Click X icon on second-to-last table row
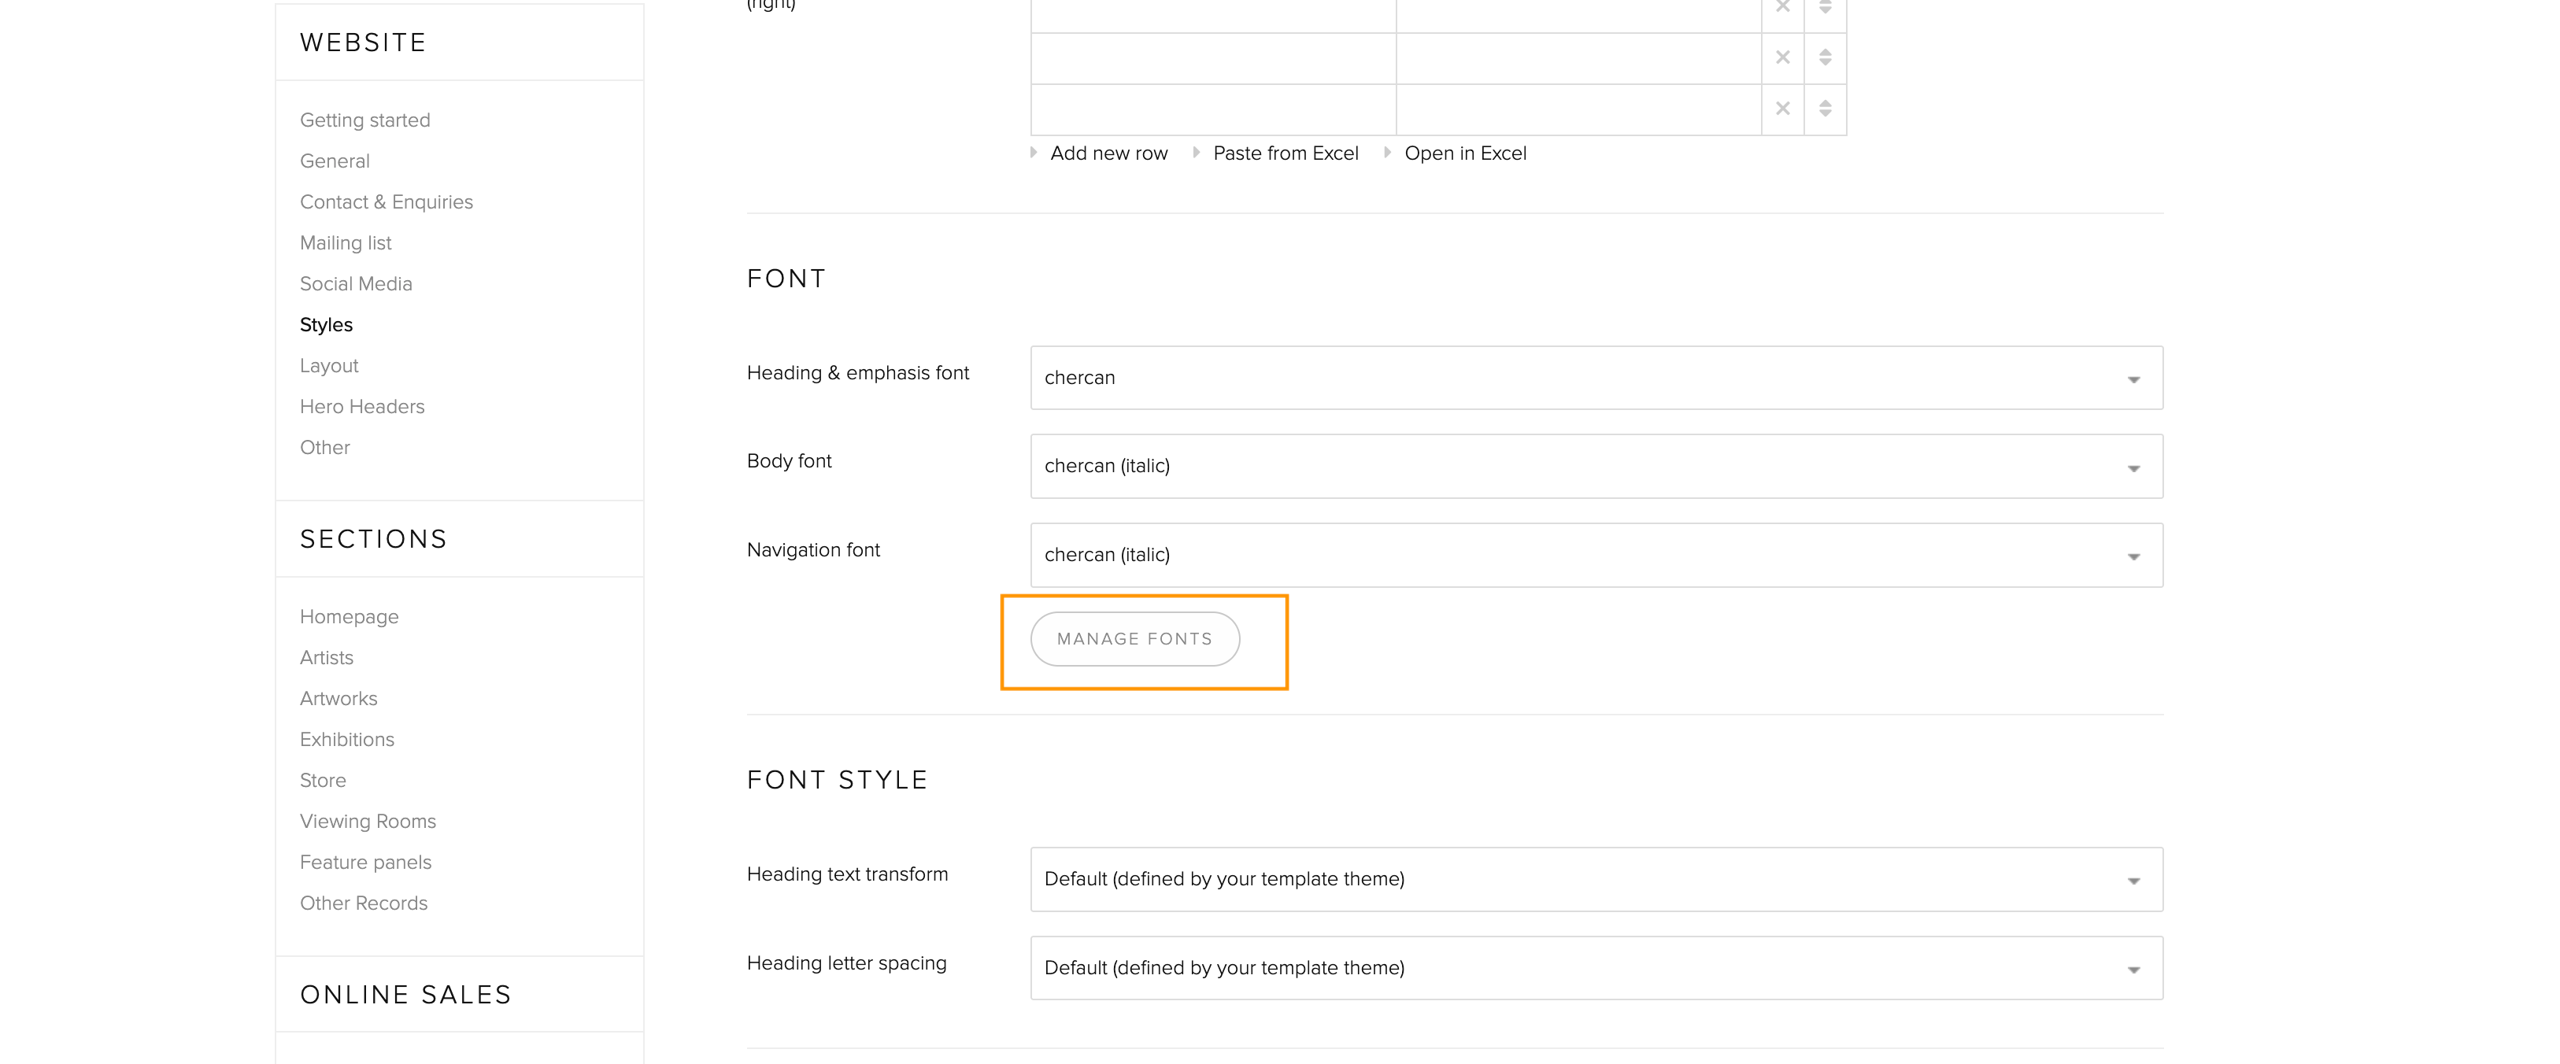Image resolution: width=2560 pixels, height=1064 pixels. [1781, 58]
